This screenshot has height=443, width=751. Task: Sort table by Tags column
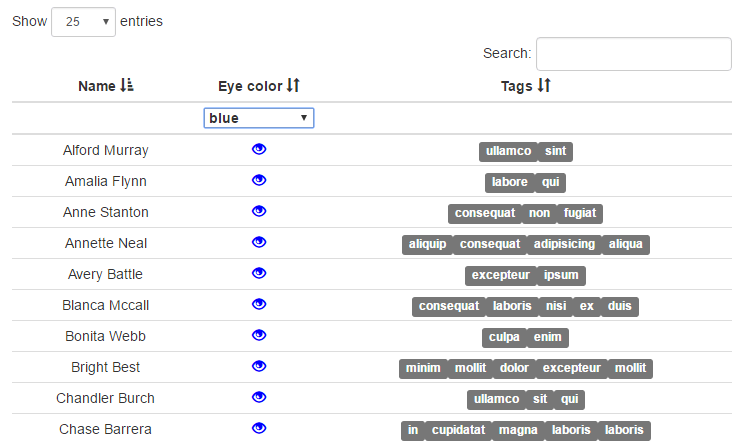coord(525,87)
